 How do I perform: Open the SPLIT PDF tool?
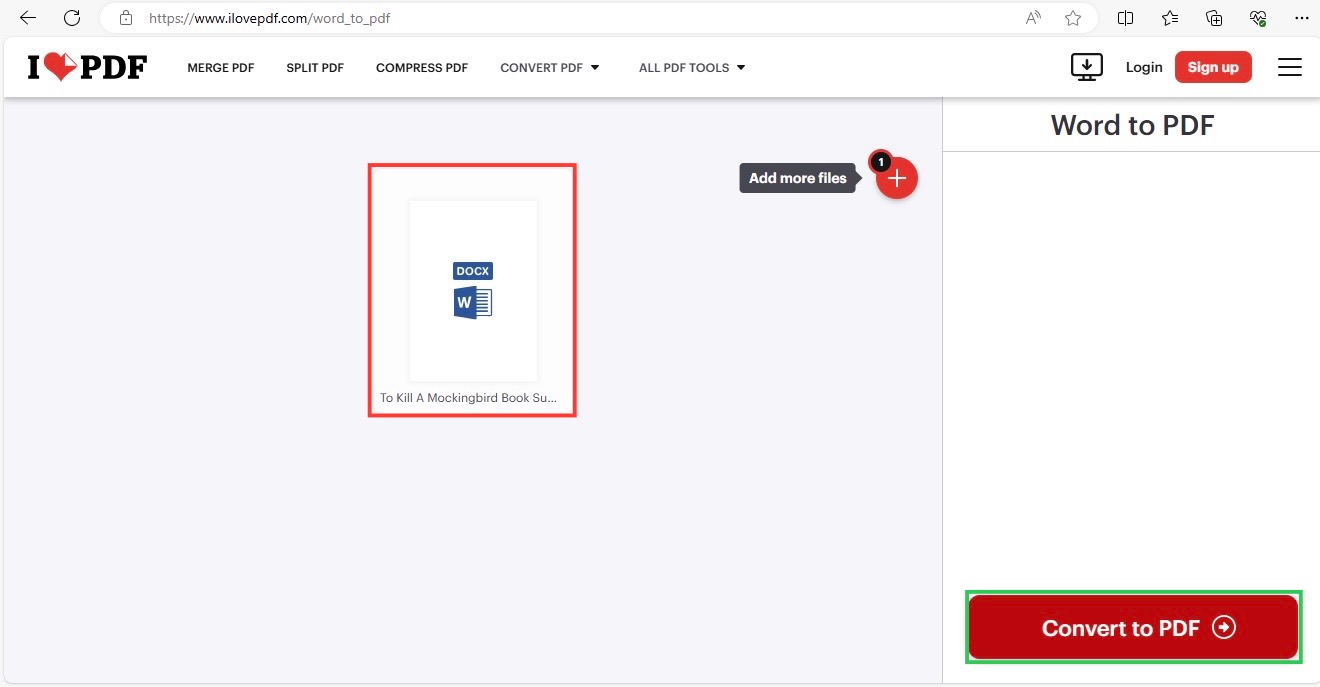pos(315,68)
